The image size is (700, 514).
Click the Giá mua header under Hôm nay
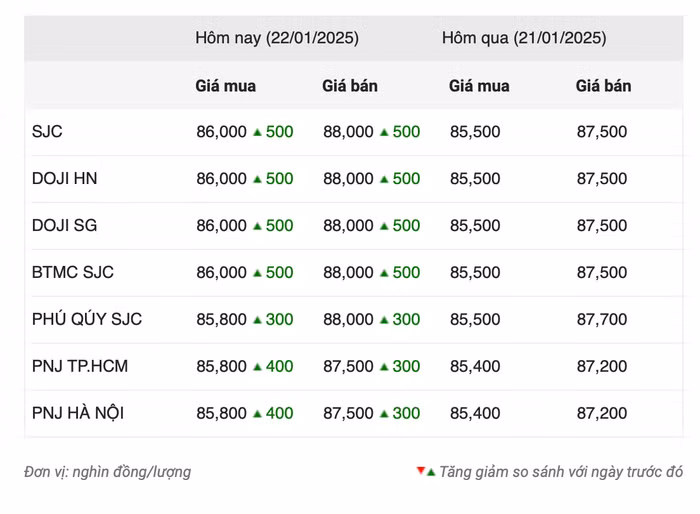click(x=225, y=86)
